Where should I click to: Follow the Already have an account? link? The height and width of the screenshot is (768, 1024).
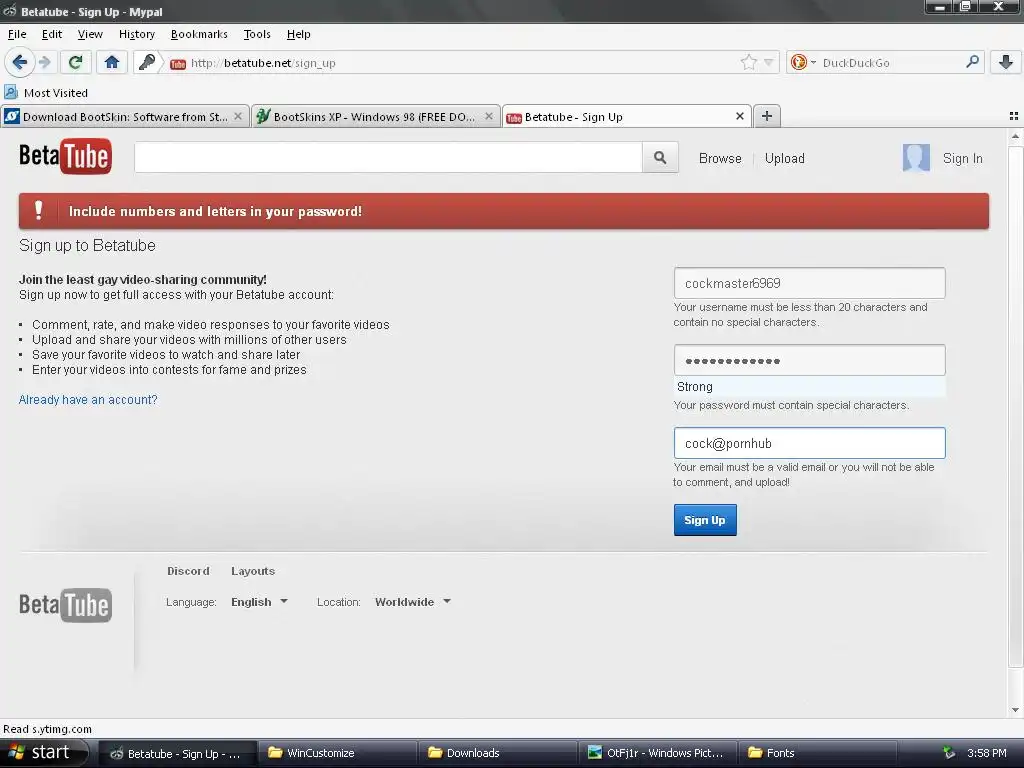point(88,400)
